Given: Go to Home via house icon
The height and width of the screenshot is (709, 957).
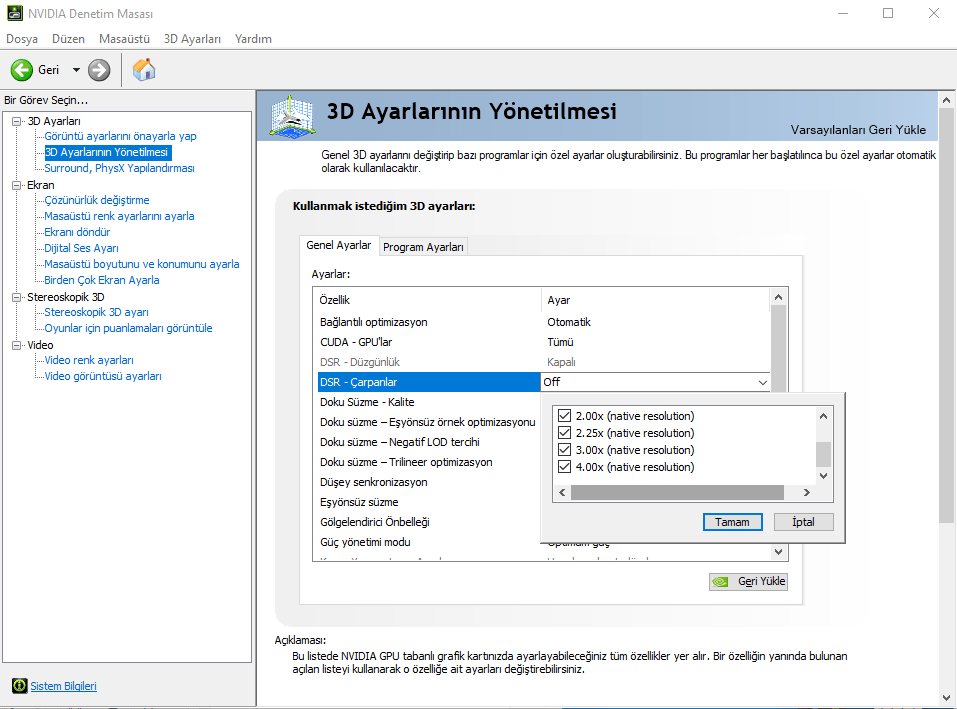Looking at the screenshot, I should pos(144,70).
